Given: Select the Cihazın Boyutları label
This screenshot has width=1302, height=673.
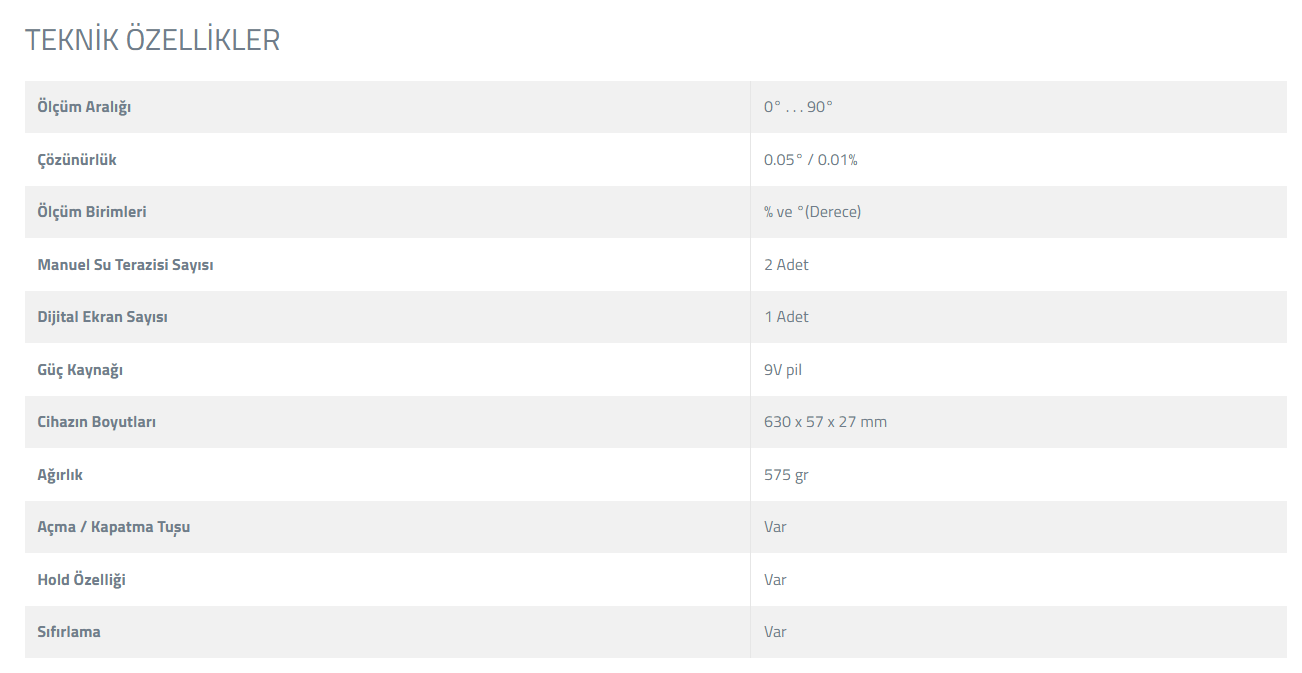Looking at the screenshot, I should pyautogui.click(x=96, y=422).
